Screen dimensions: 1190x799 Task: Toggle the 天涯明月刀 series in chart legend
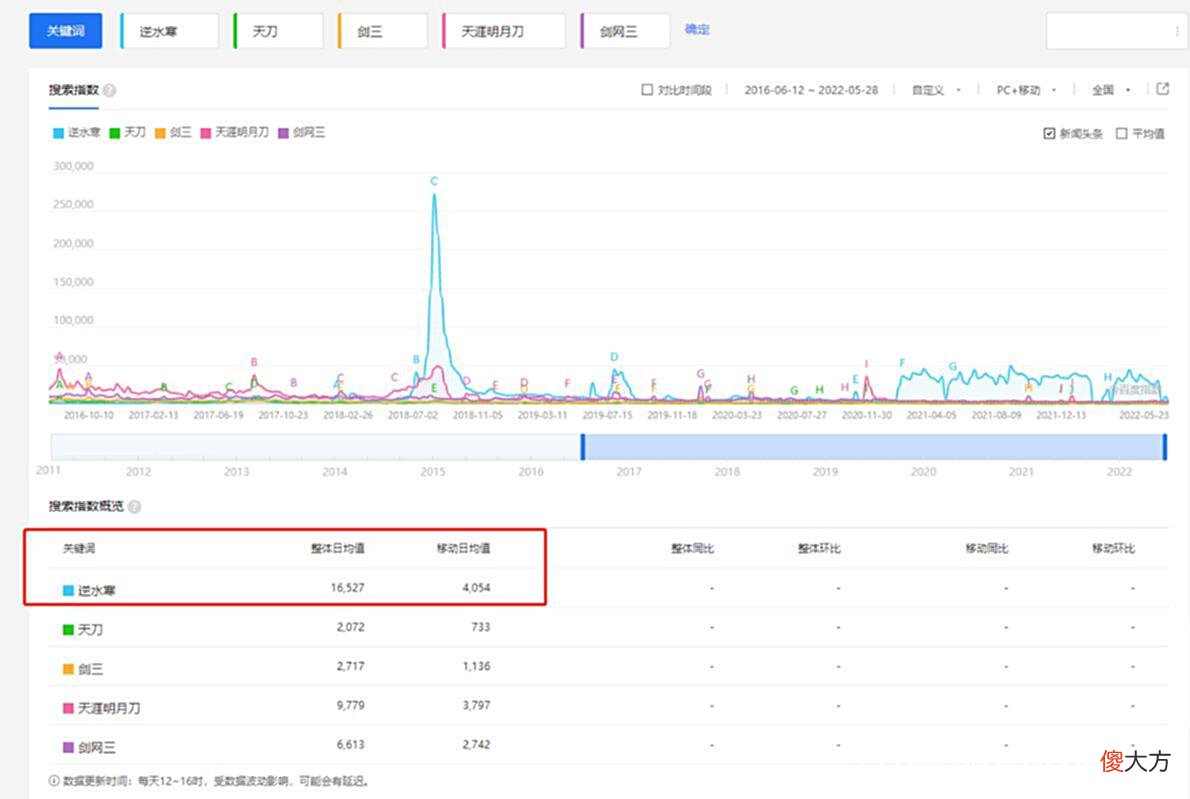tap(234, 132)
